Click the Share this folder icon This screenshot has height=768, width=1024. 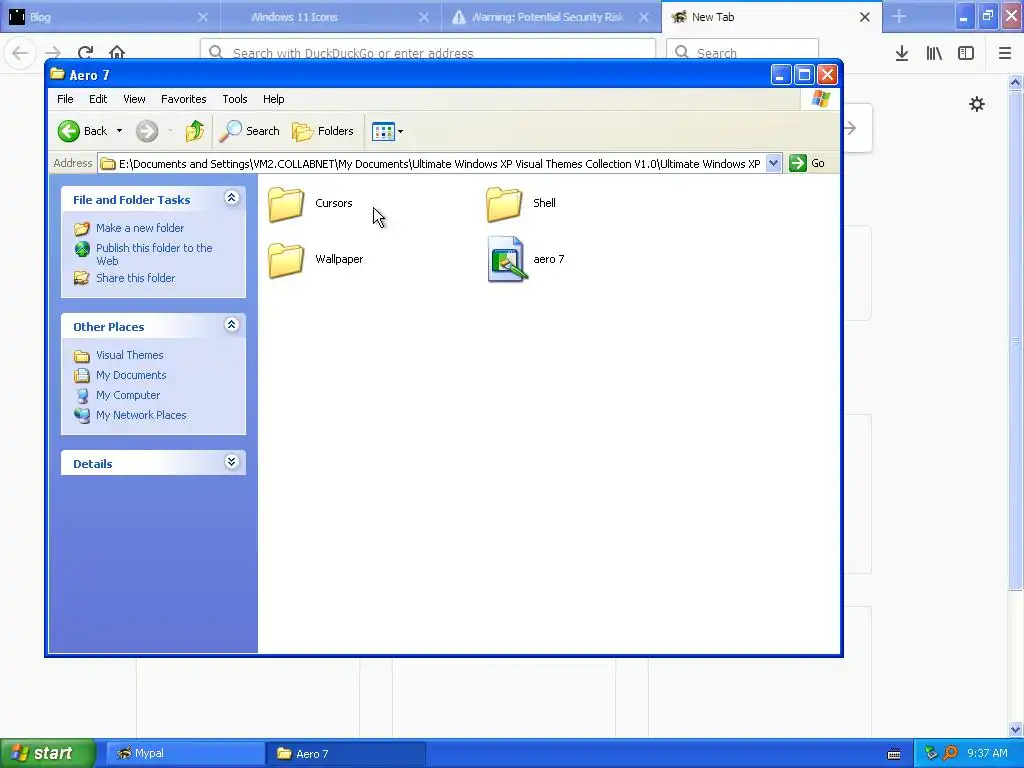coord(82,278)
